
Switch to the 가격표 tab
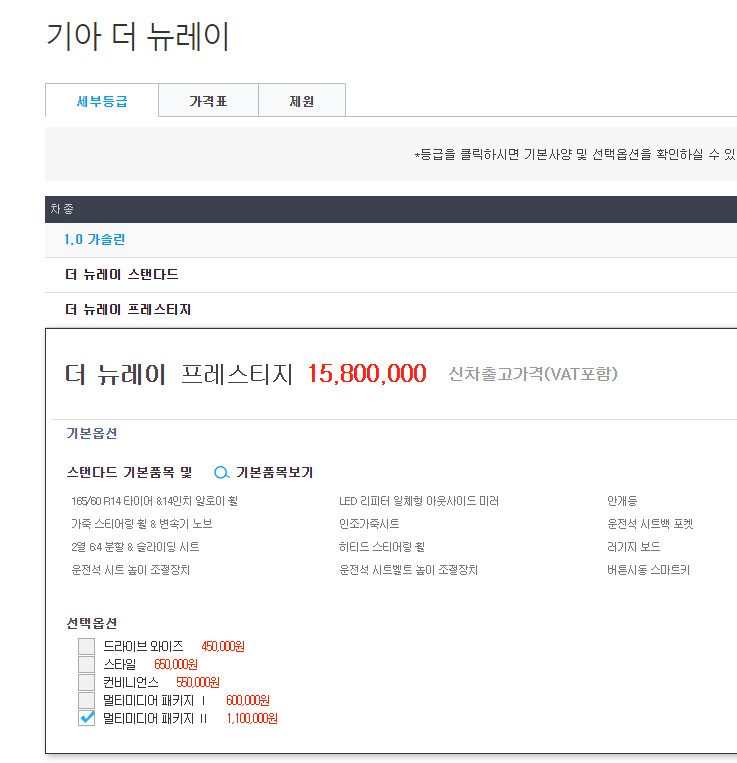[x=208, y=101]
